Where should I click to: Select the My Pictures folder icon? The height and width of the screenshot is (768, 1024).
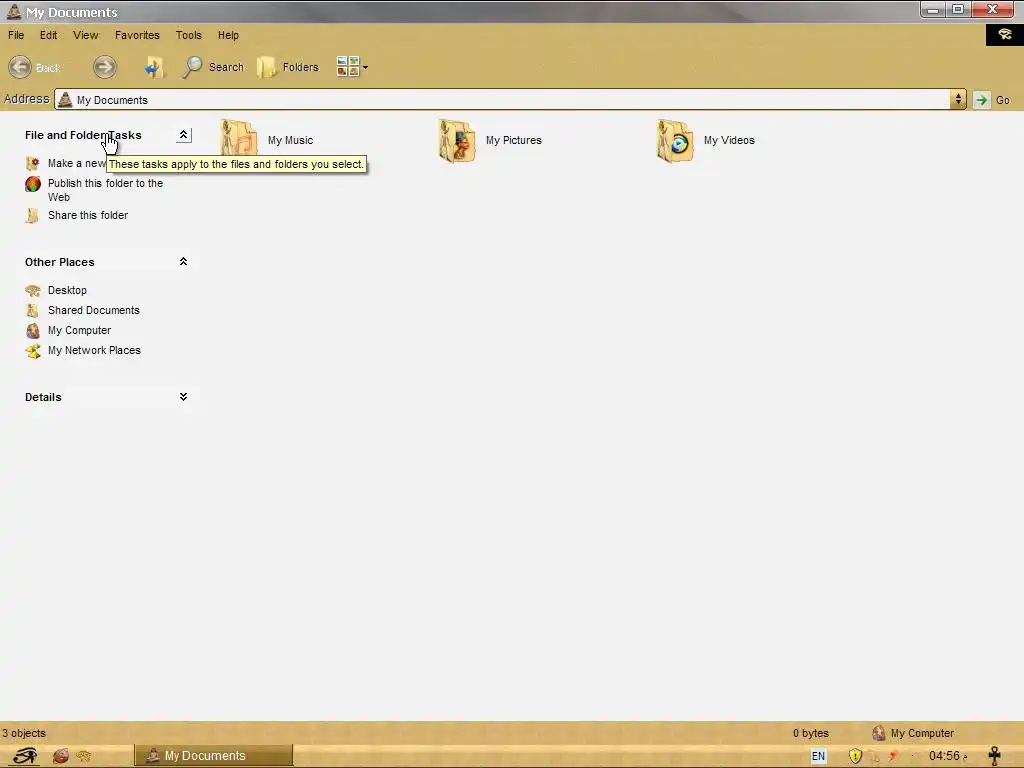(x=457, y=140)
